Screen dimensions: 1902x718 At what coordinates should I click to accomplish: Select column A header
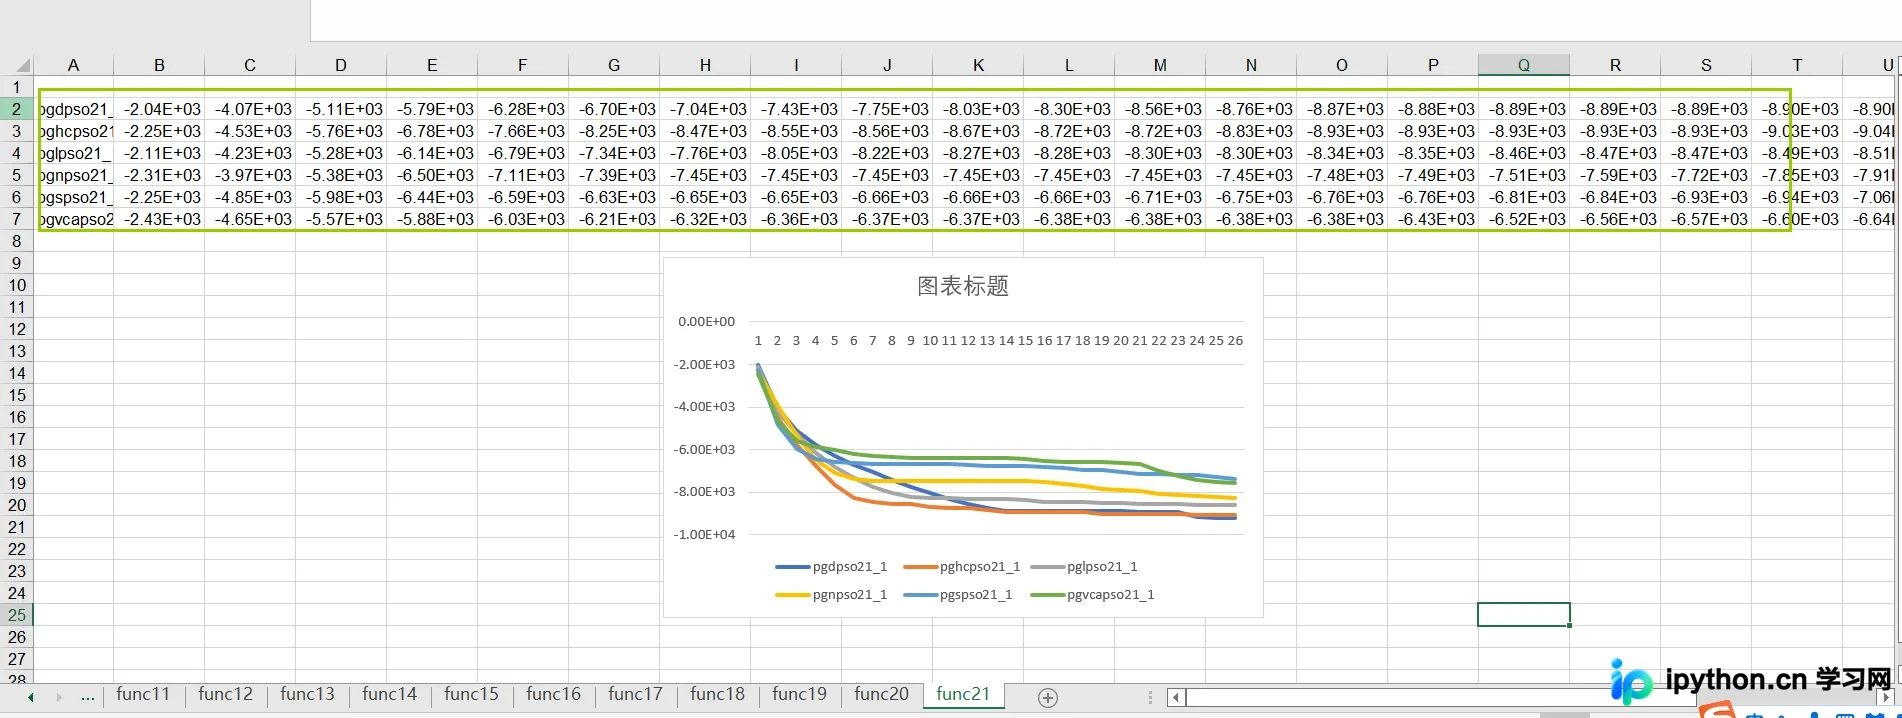click(73, 65)
